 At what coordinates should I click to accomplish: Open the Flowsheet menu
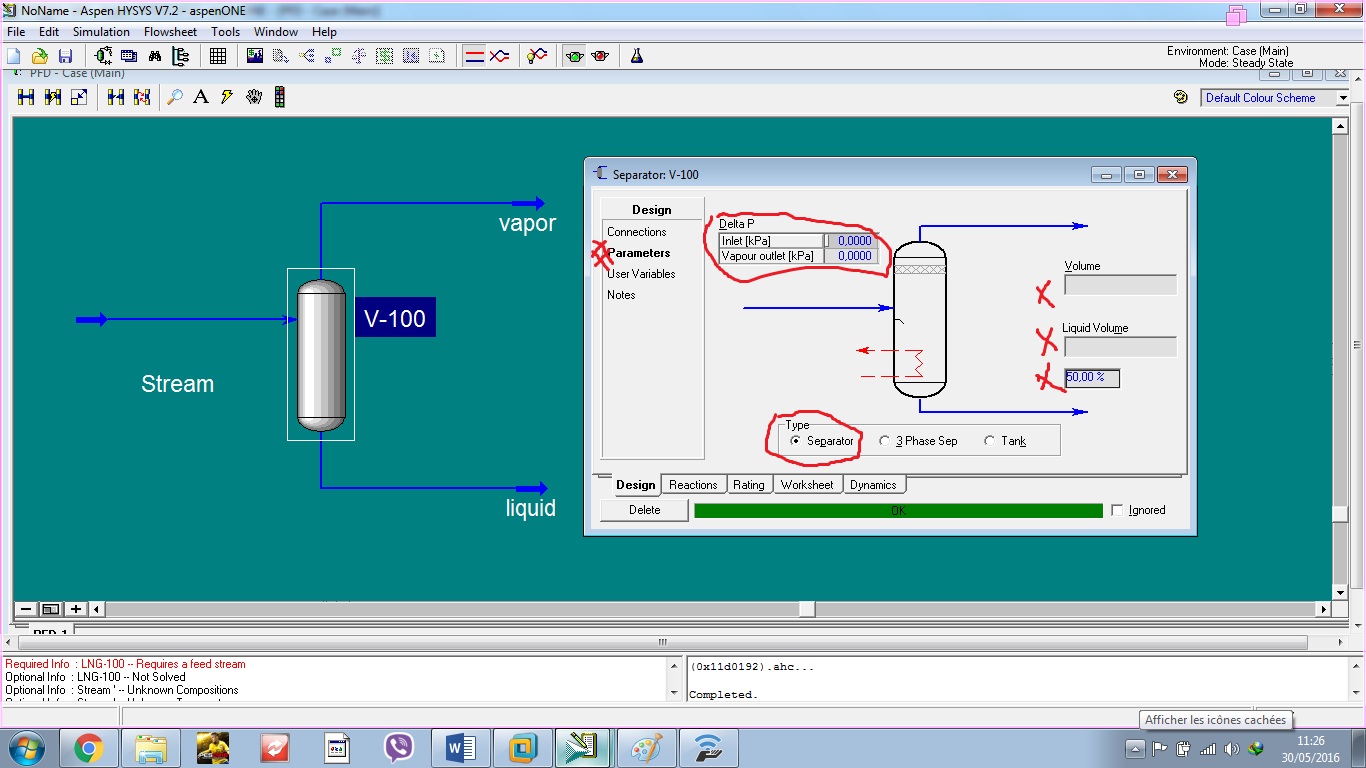(170, 31)
